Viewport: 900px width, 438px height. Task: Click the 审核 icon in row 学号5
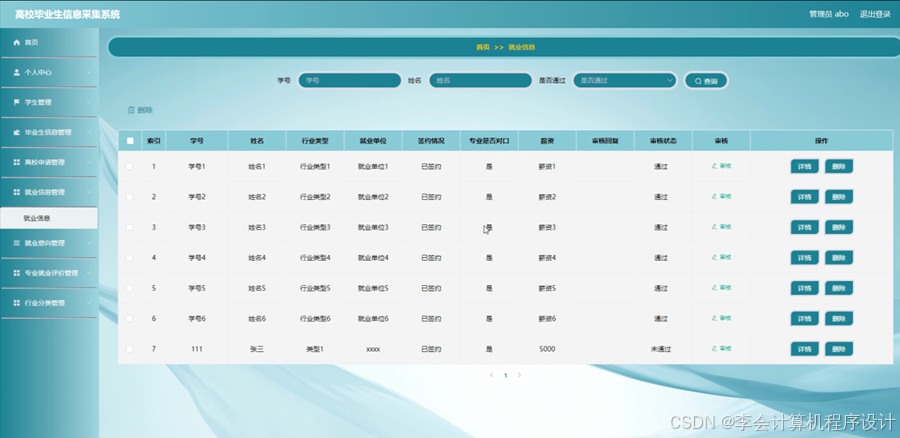click(715, 288)
